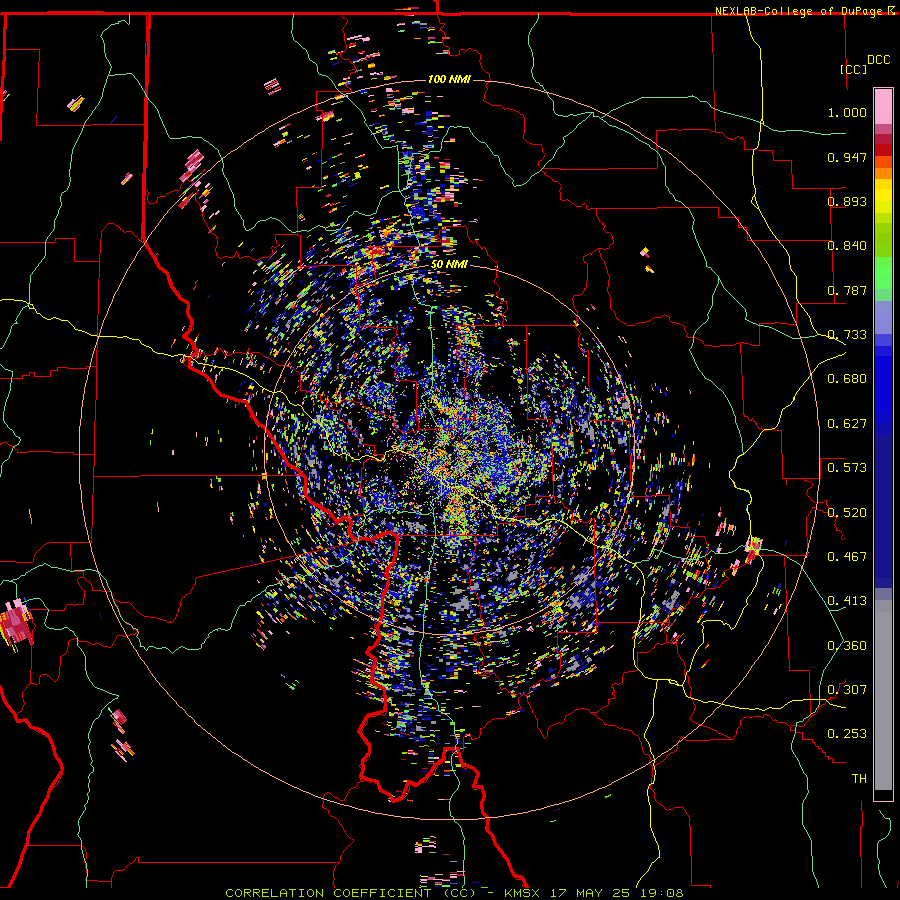This screenshot has width=900, height=900.
Task: Select the [CC] label above the color scale
Action: (854, 69)
